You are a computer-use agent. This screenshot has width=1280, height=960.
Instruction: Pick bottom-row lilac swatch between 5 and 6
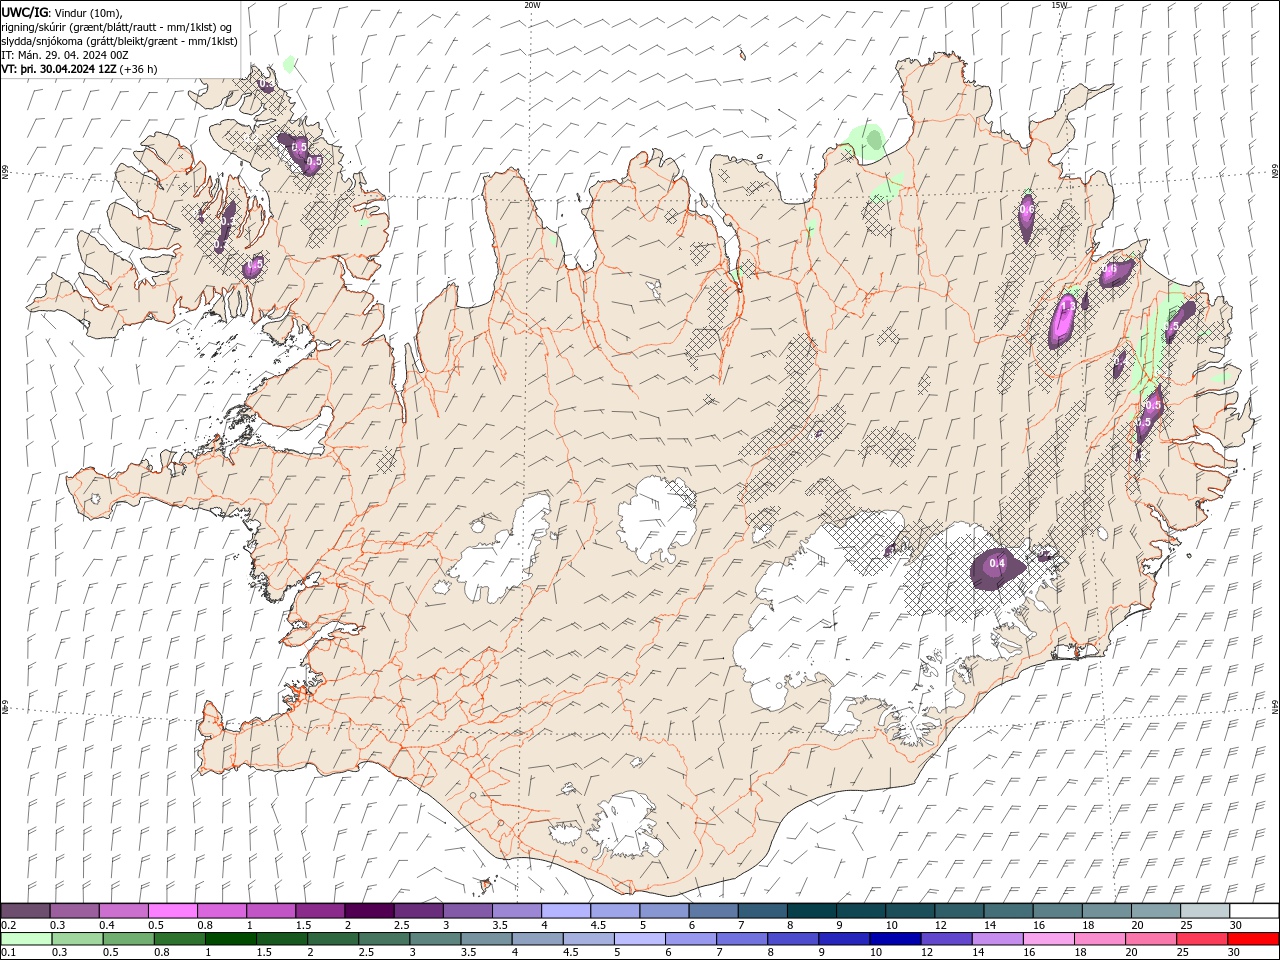tap(638, 939)
